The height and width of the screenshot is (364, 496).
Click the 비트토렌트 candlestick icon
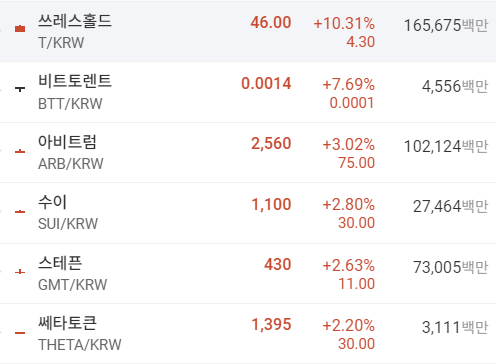pyautogui.click(x=20, y=89)
